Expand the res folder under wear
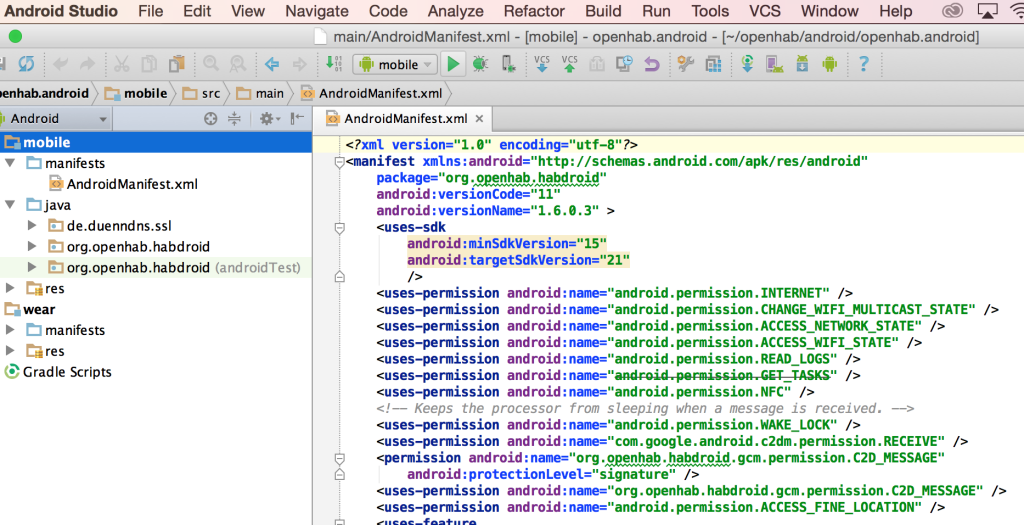The height and width of the screenshot is (525, 1024). tap(10, 351)
